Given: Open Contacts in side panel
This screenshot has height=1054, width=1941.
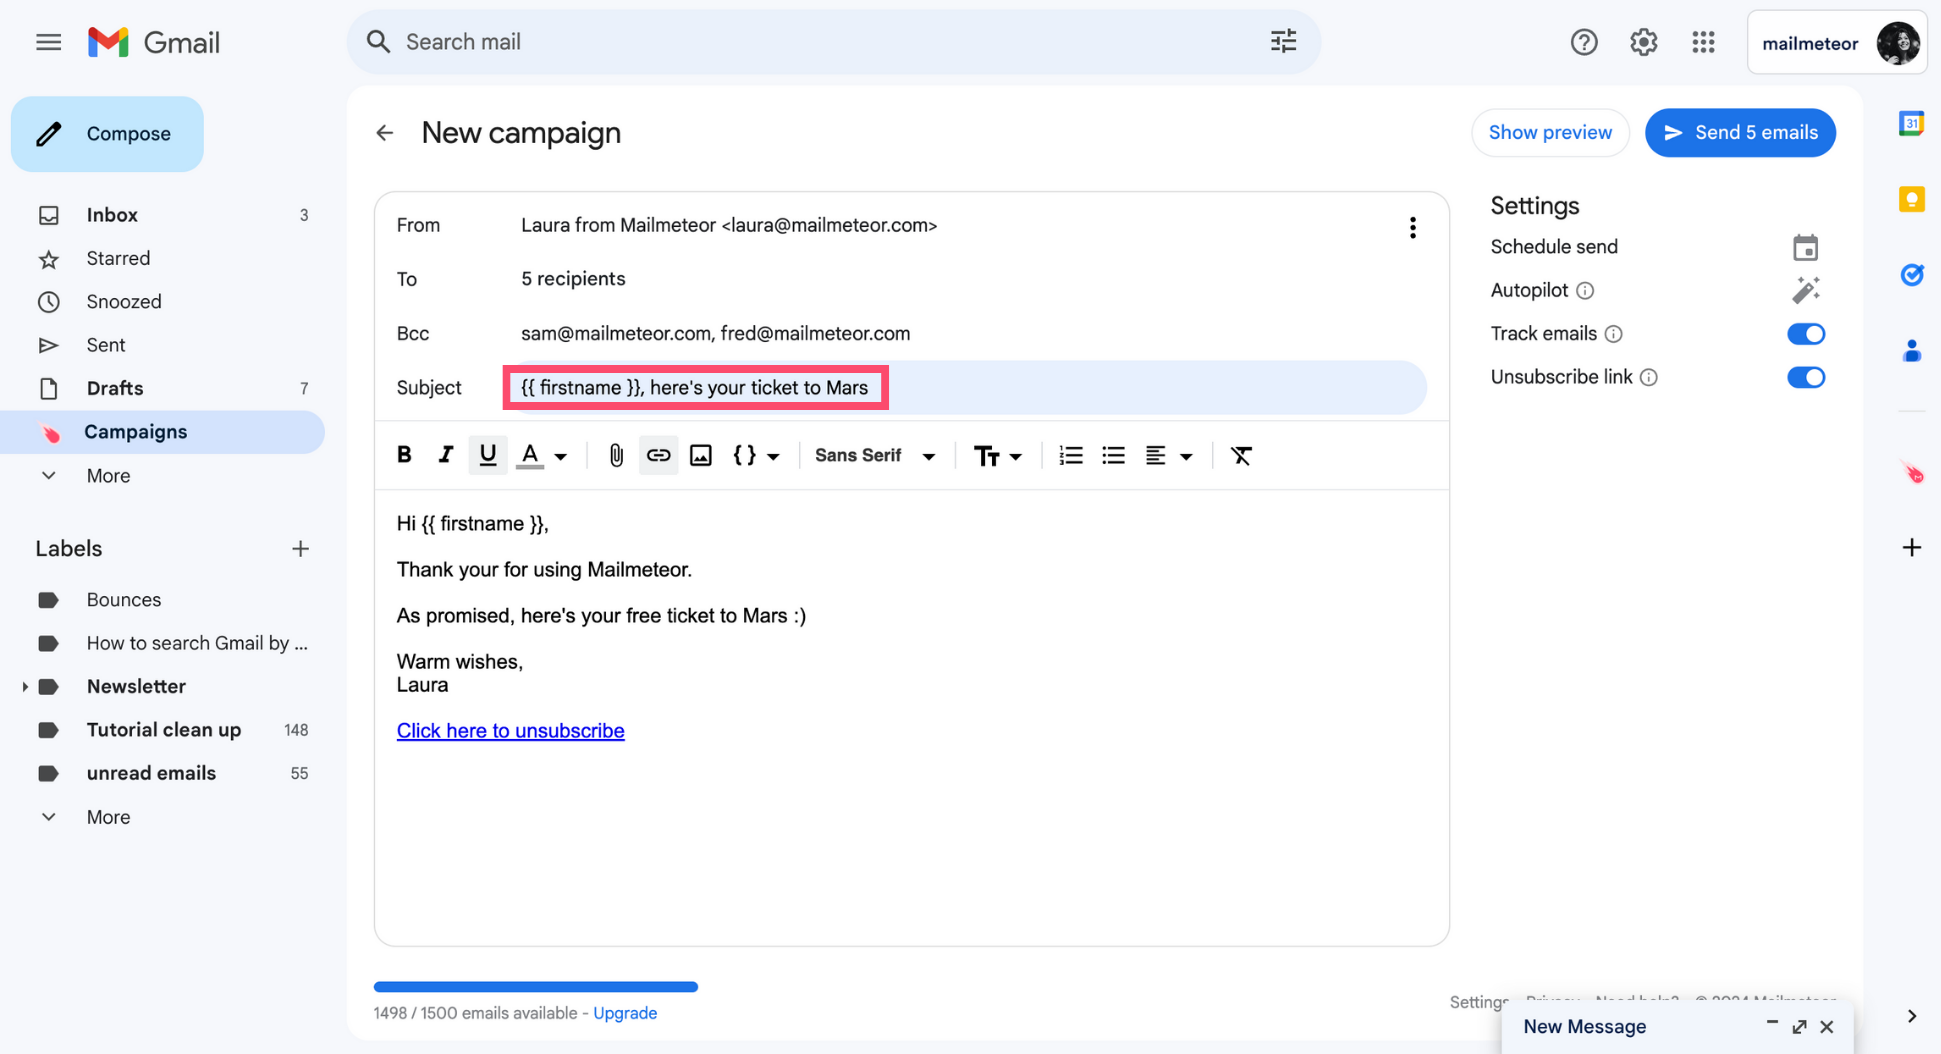Looking at the screenshot, I should (1911, 351).
